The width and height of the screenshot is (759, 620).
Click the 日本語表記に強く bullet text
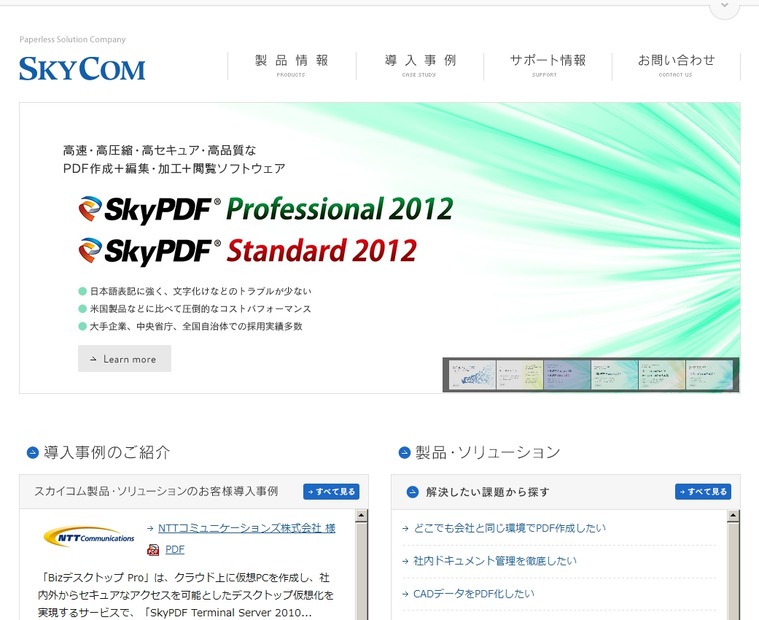coord(201,291)
